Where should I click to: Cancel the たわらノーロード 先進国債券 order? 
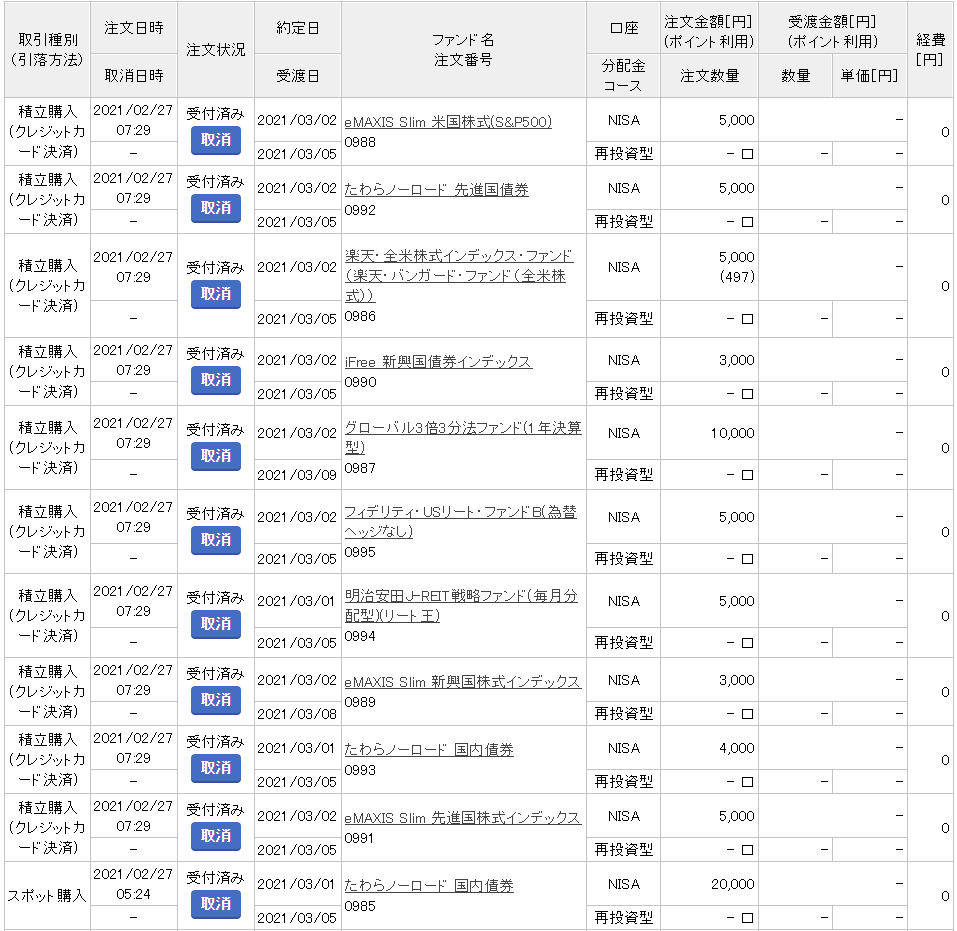tap(215, 208)
